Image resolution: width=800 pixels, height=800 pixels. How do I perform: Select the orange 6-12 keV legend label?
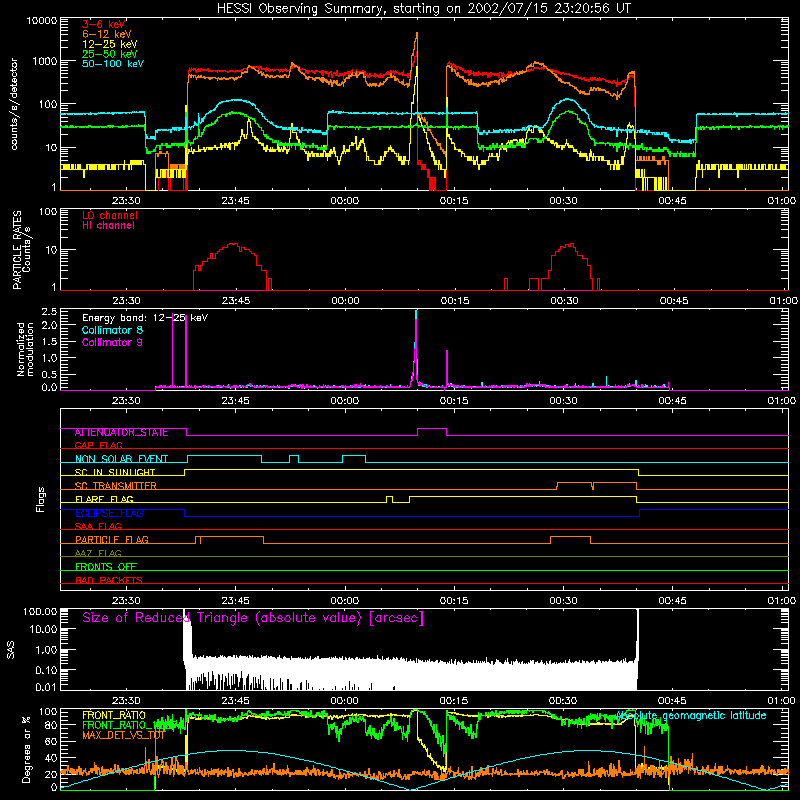107,34
